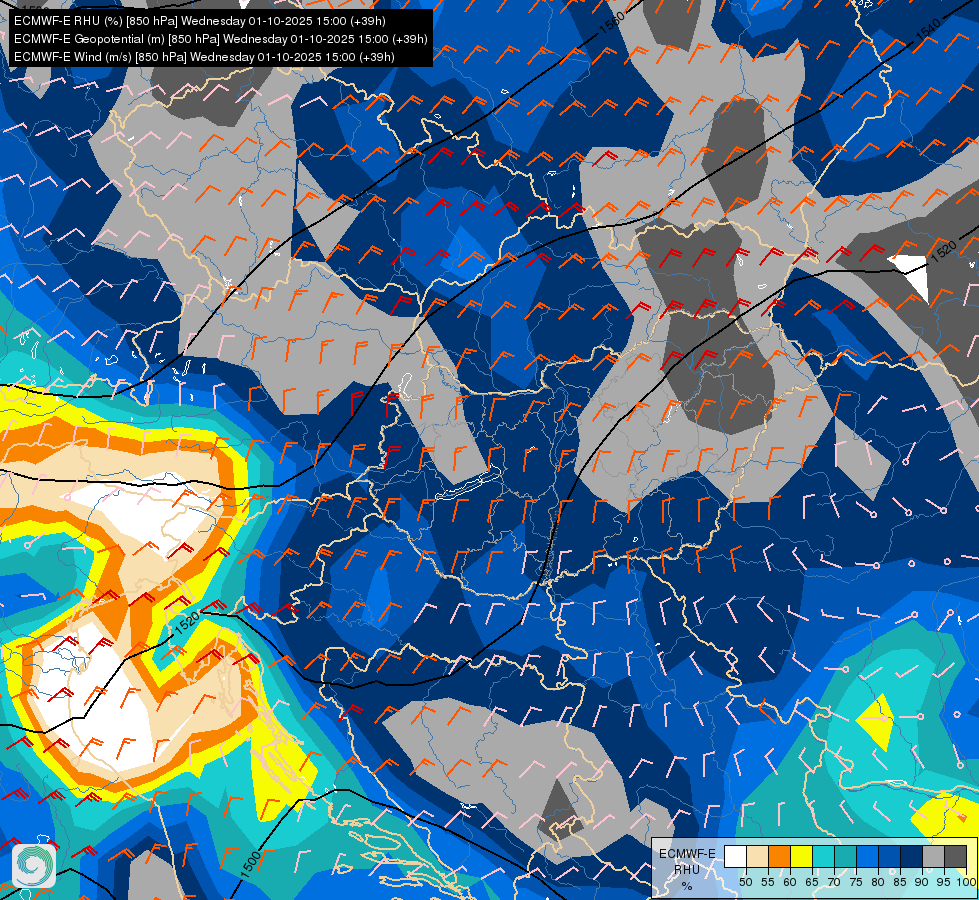Click the white triangle marker on the 1520 contour
The image size is (979, 900).
click(x=913, y=272)
